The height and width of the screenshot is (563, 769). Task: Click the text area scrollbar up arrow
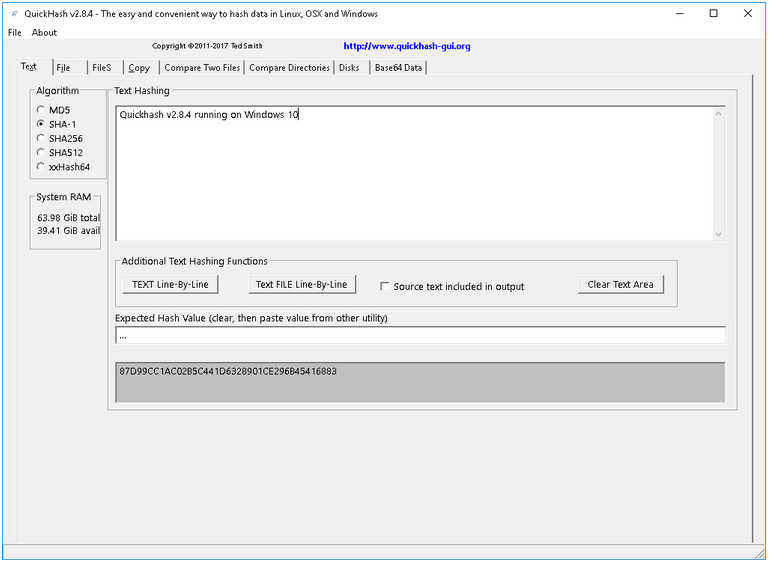tap(718, 114)
